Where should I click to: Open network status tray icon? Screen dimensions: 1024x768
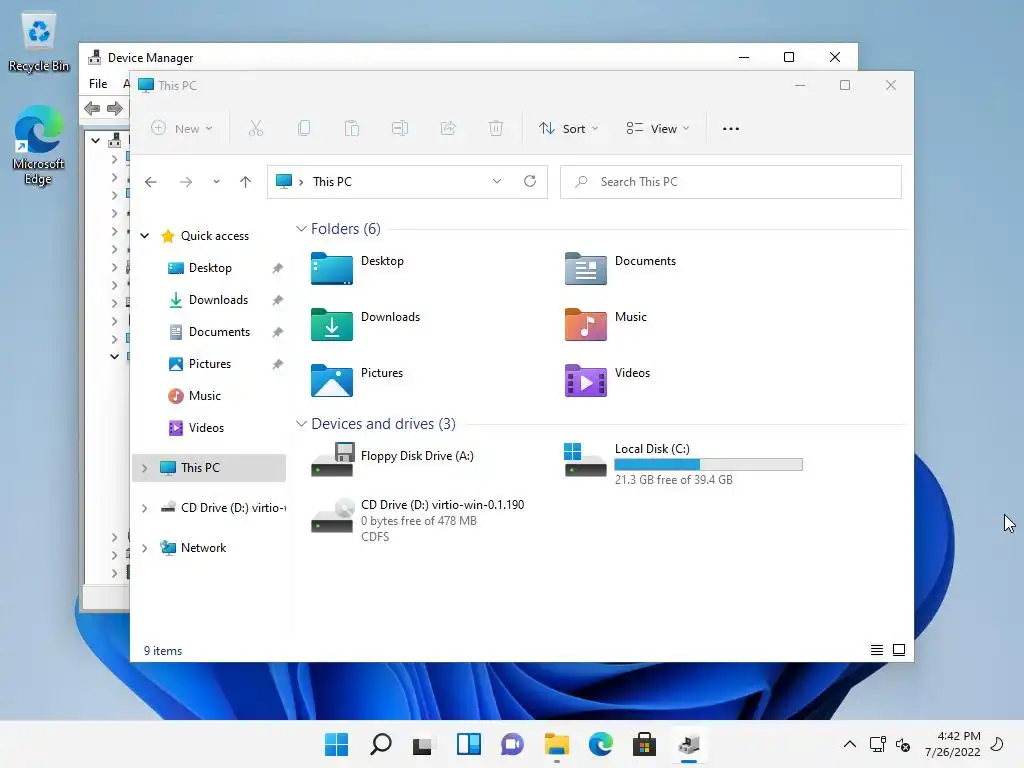pyautogui.click(x=878, y=744)
